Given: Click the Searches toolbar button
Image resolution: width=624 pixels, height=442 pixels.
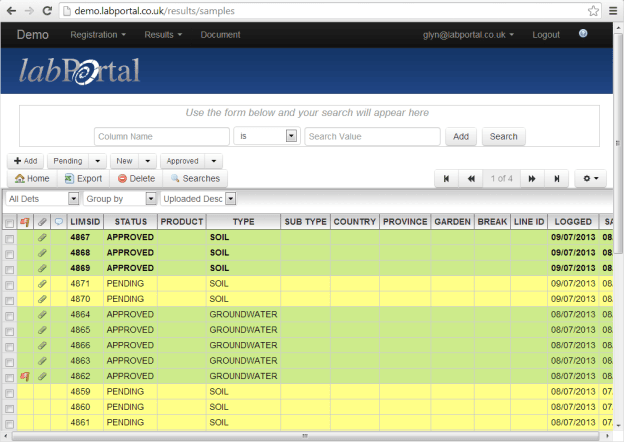Looking at the screenshot, I should [195, 179].
